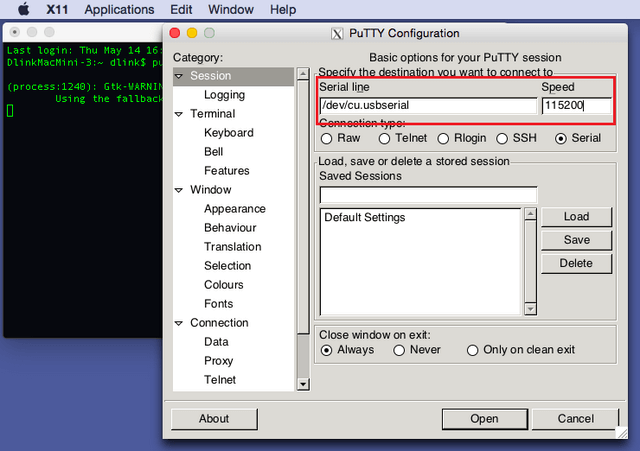Select Default Settings in sessions list
This screenshot has height=451, width=640.
[364, 217]
